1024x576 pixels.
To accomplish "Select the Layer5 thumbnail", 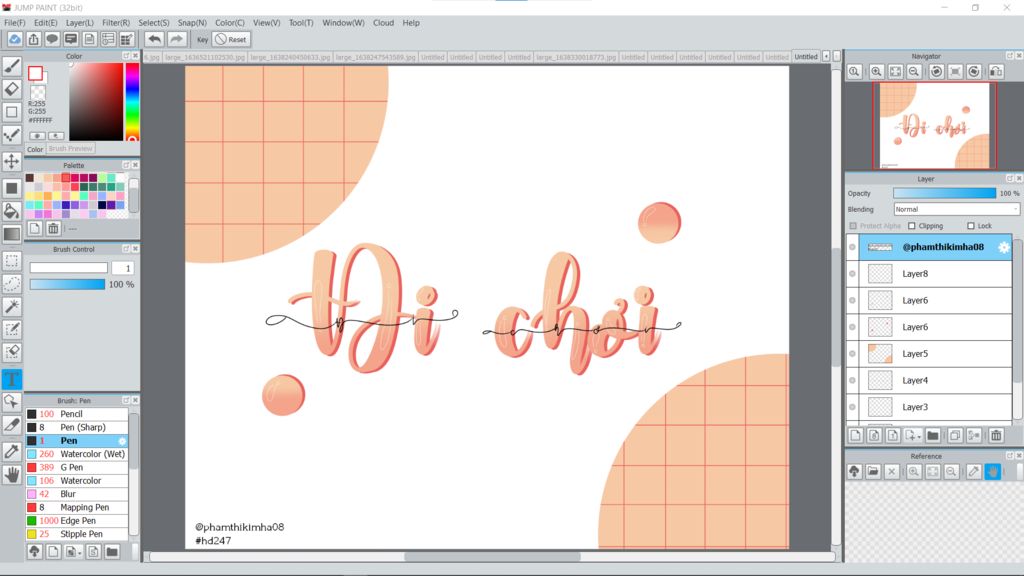I will tap(880, 354).
